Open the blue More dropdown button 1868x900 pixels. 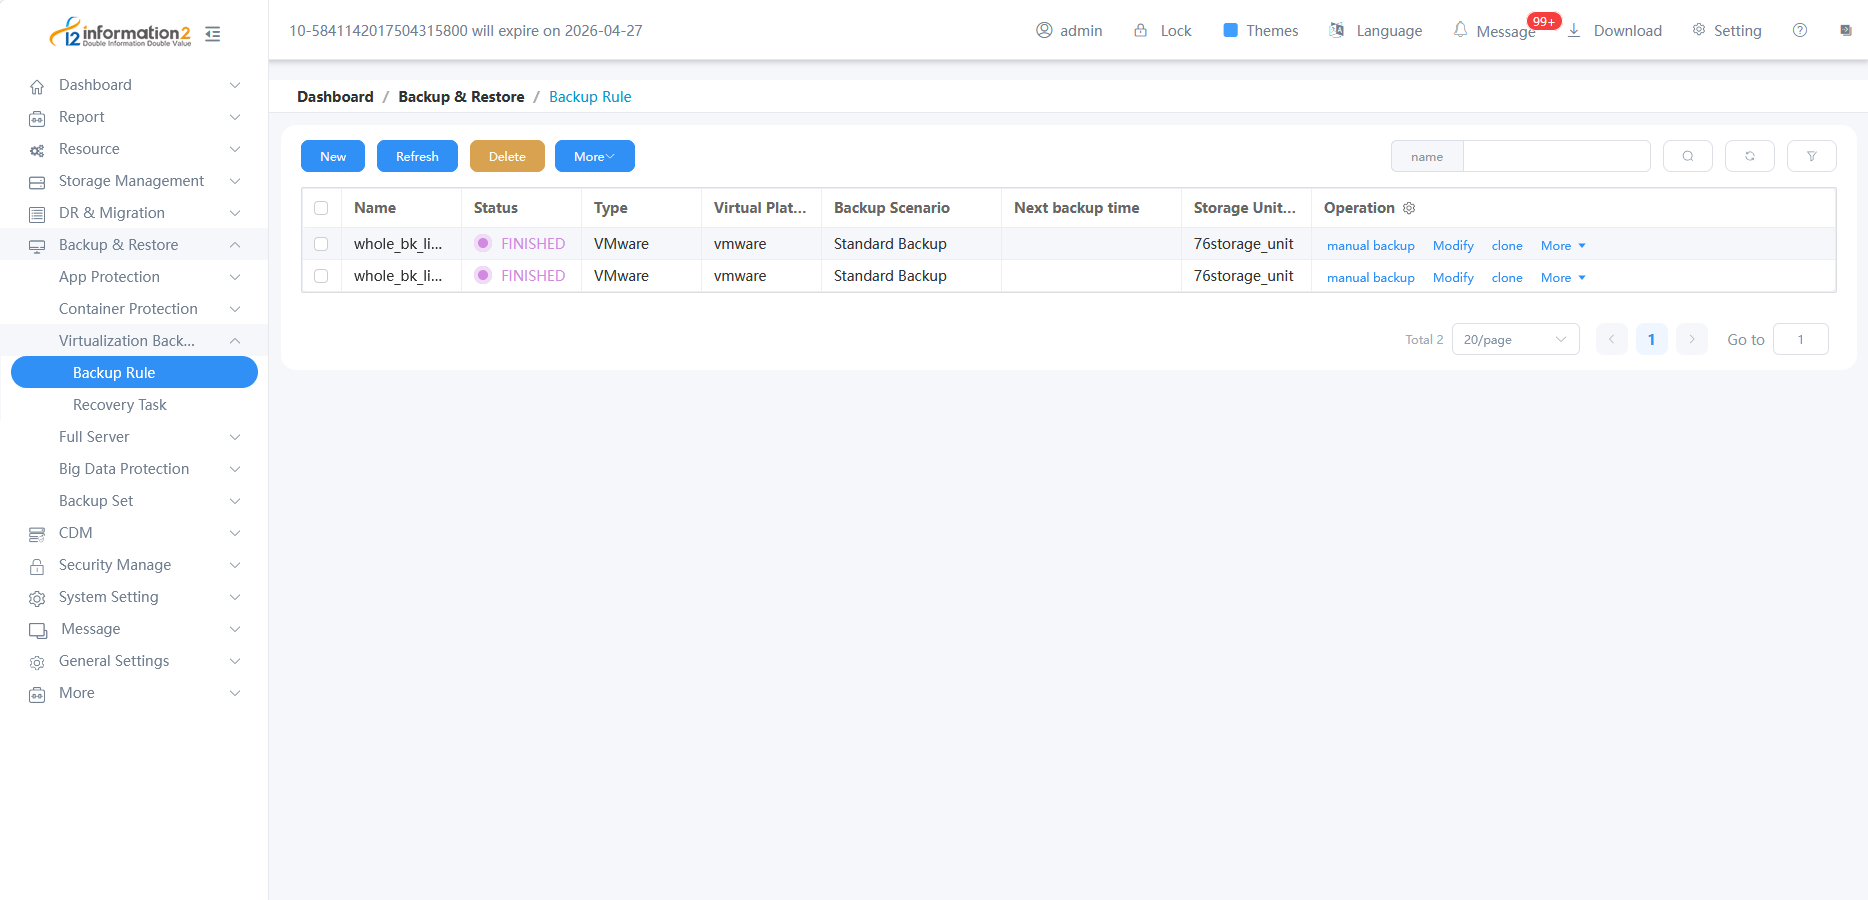click(594, 156)
